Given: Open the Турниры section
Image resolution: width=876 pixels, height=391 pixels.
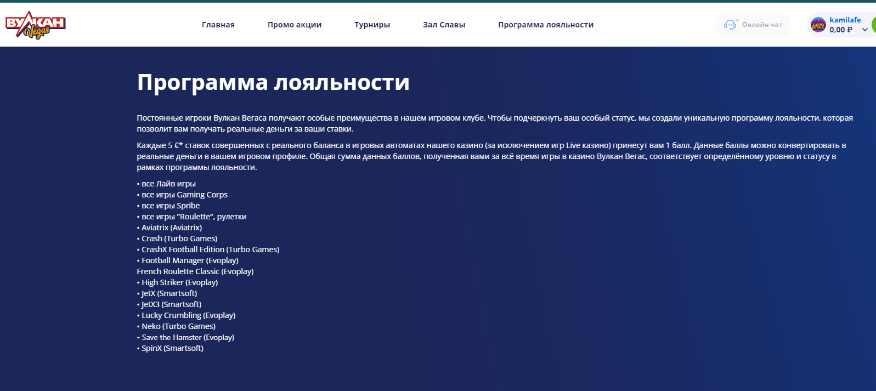Looking at the screenshot, I should coord(372,25).
